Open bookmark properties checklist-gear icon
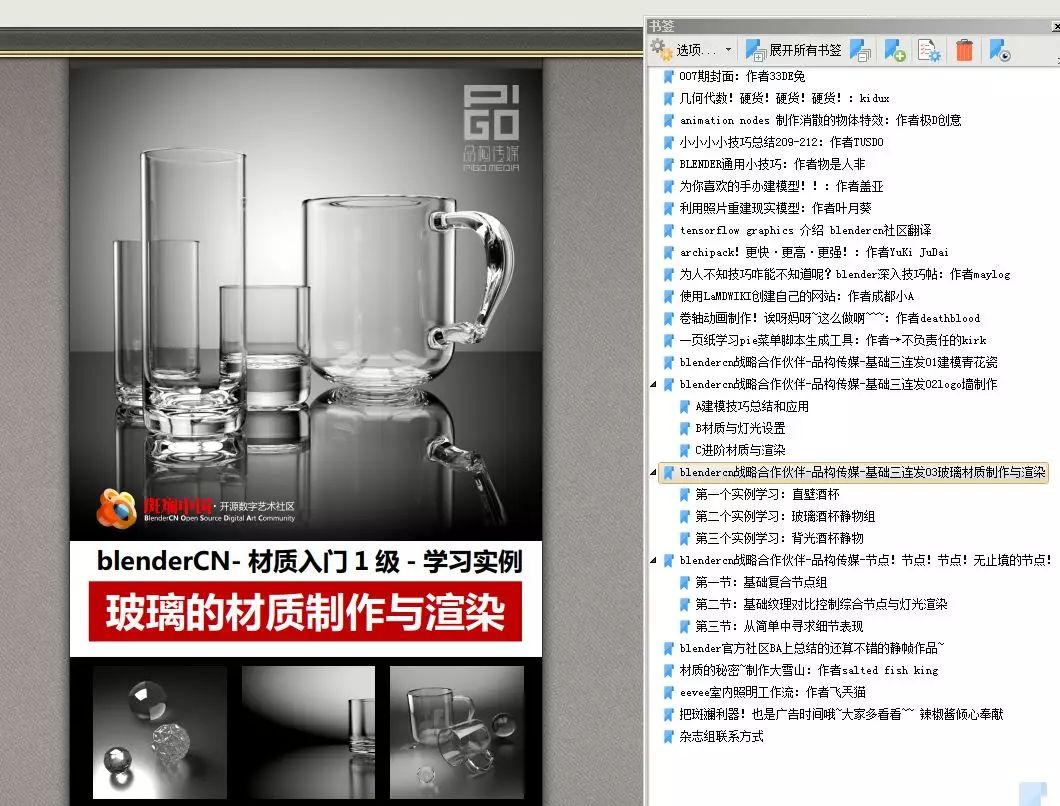The width and height of the screenshot is (1060, 806). [x=930, y=50]
